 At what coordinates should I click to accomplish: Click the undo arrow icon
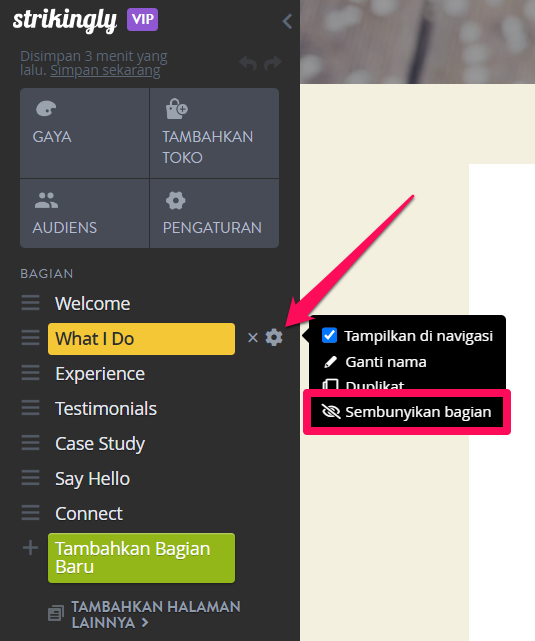pos(248,63)
